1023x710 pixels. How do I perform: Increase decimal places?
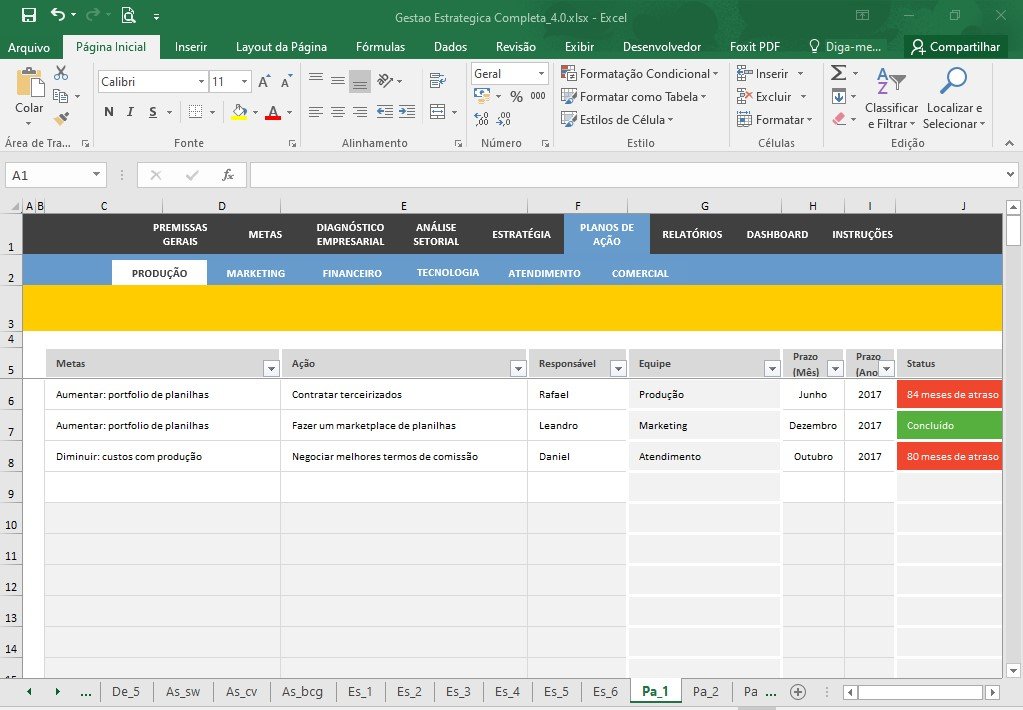481,119
